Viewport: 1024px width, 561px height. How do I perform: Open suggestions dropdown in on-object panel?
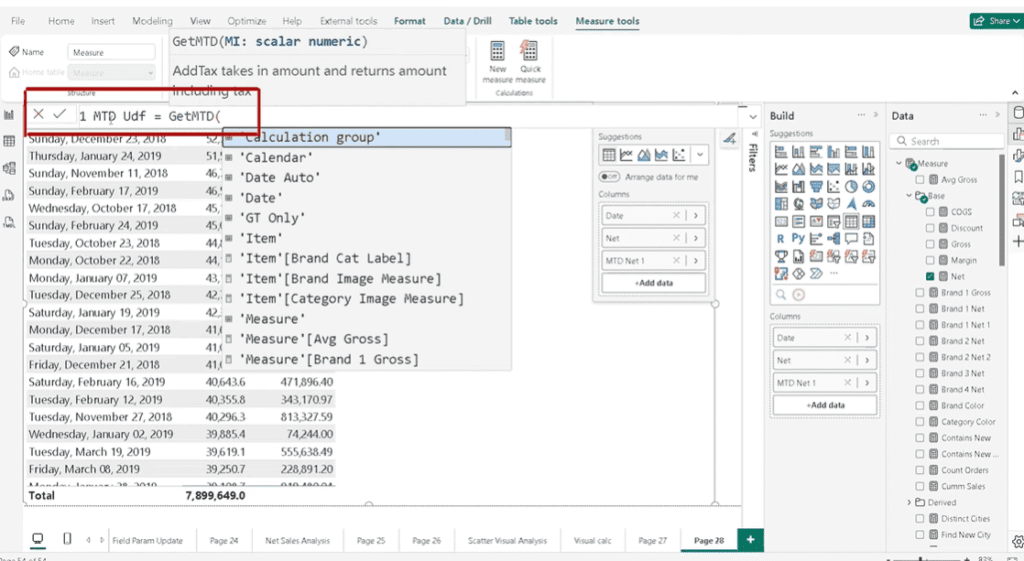point(699,155)
